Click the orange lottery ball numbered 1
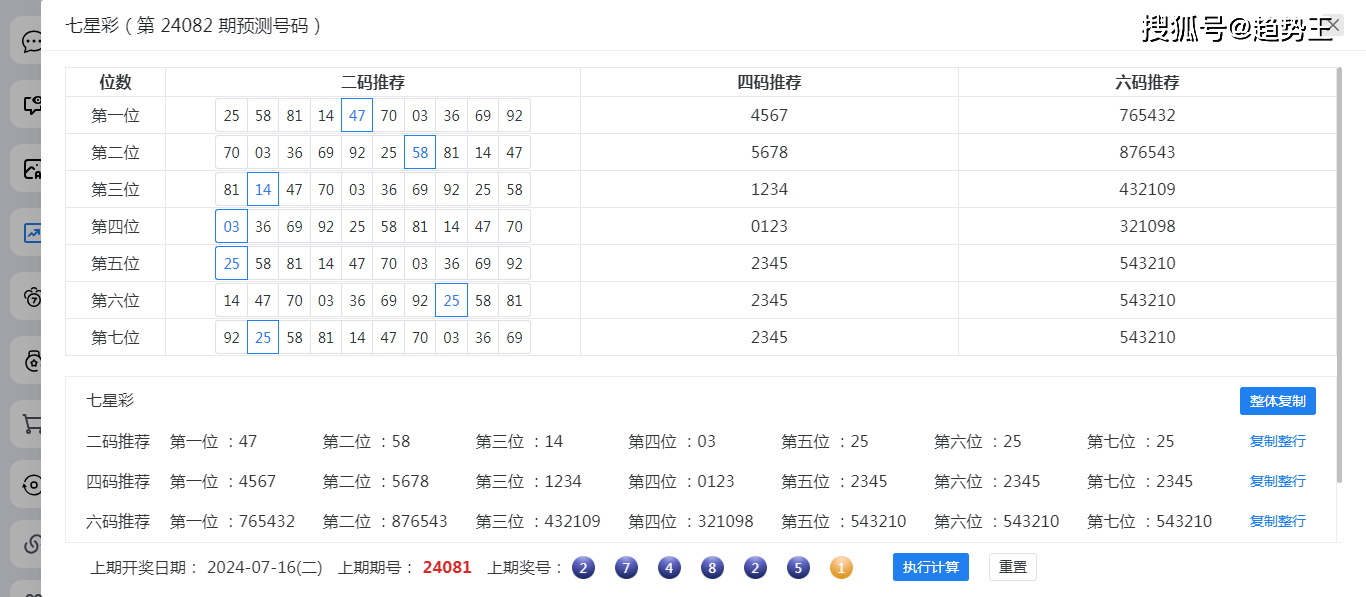The width and height of the screenshot is (1366, 597). [x=841, y=568]
